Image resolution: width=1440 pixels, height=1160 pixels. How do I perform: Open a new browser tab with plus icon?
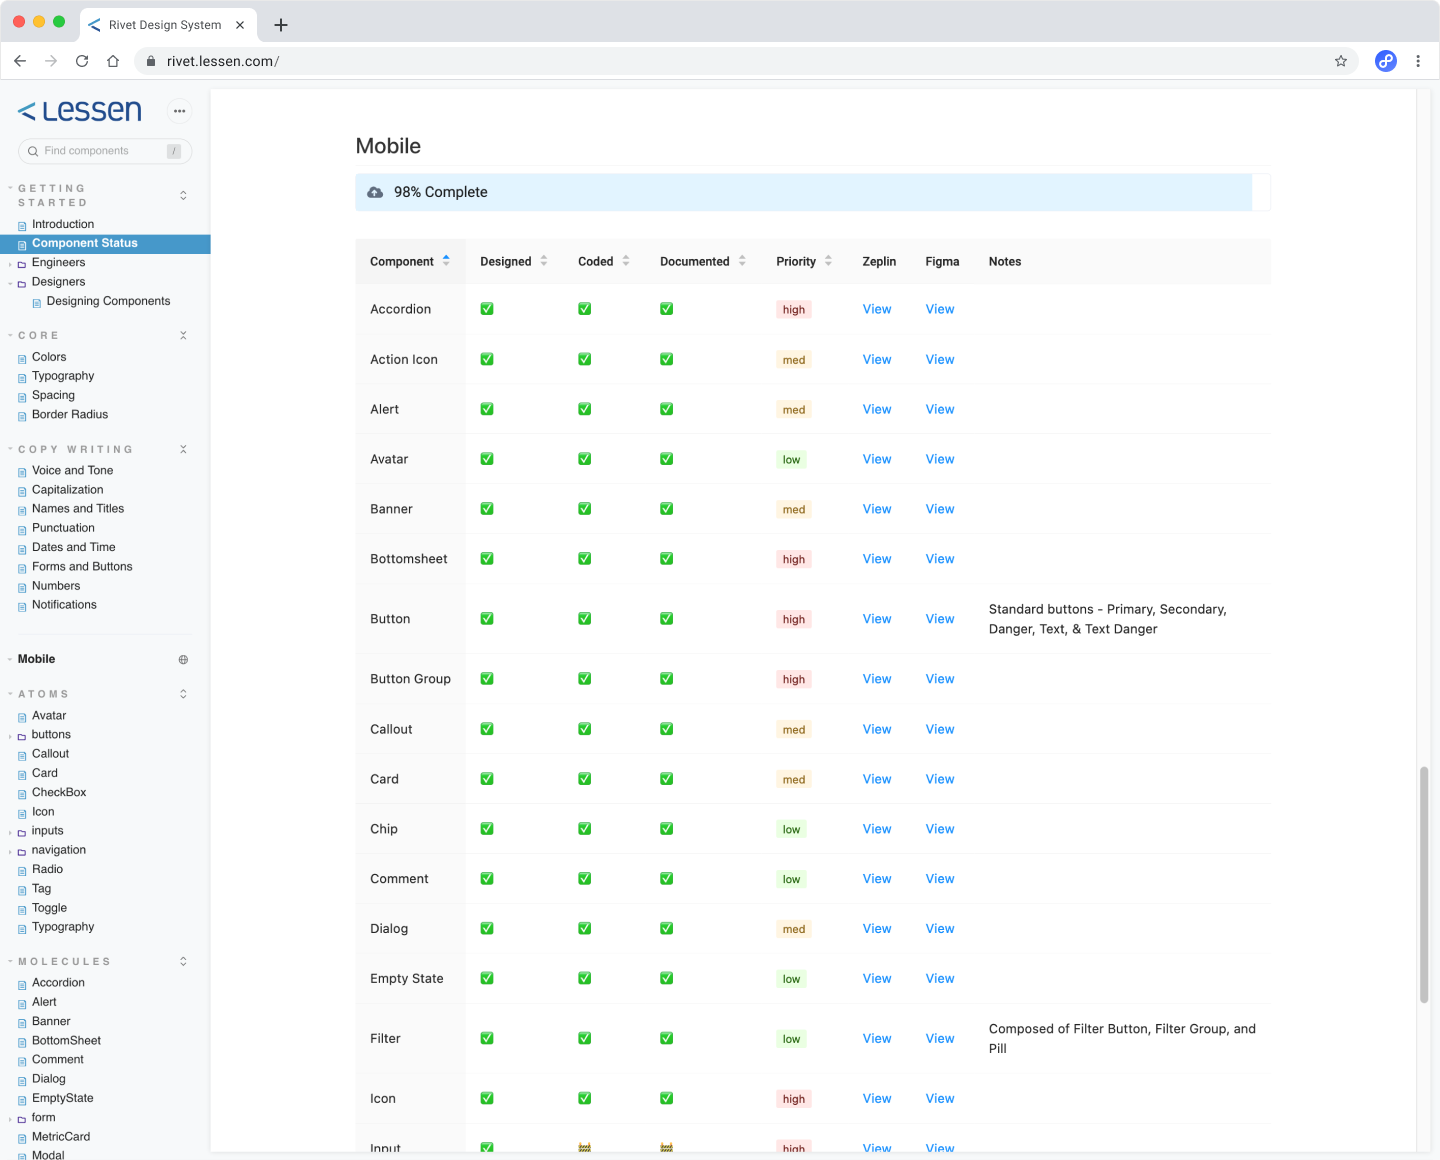[x=281, y=25]
